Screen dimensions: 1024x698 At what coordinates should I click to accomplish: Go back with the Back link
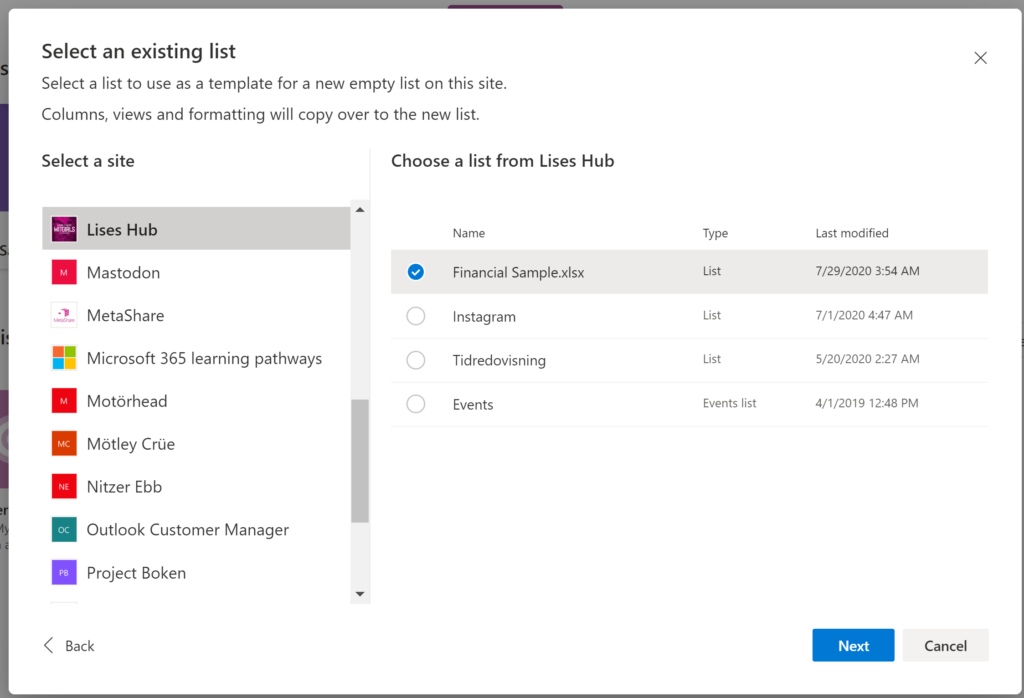click(x=69, y=645)
